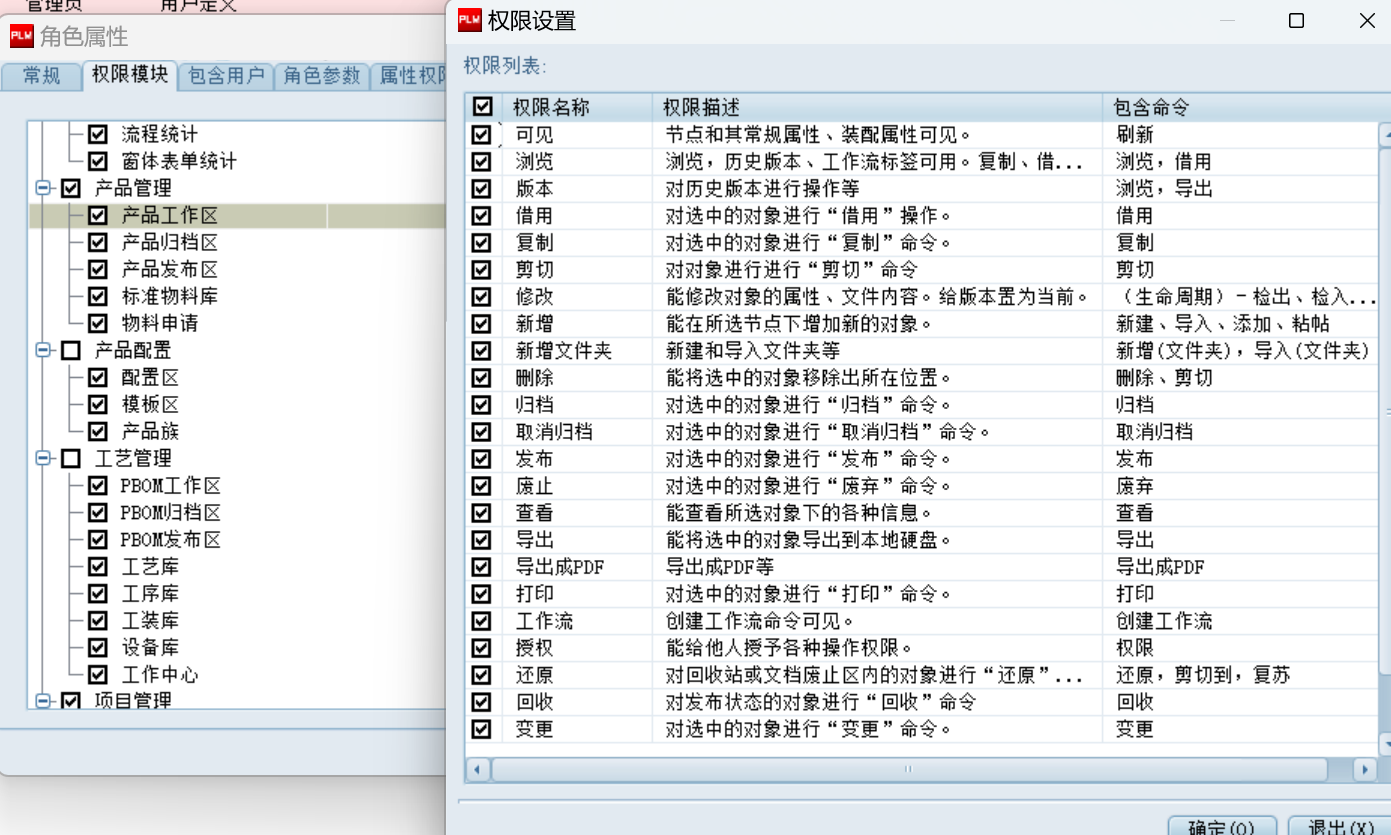The width and height of the screenshot is (1391, 835).
Task: Select the 工序库 tree item
Action: (150, 593)
